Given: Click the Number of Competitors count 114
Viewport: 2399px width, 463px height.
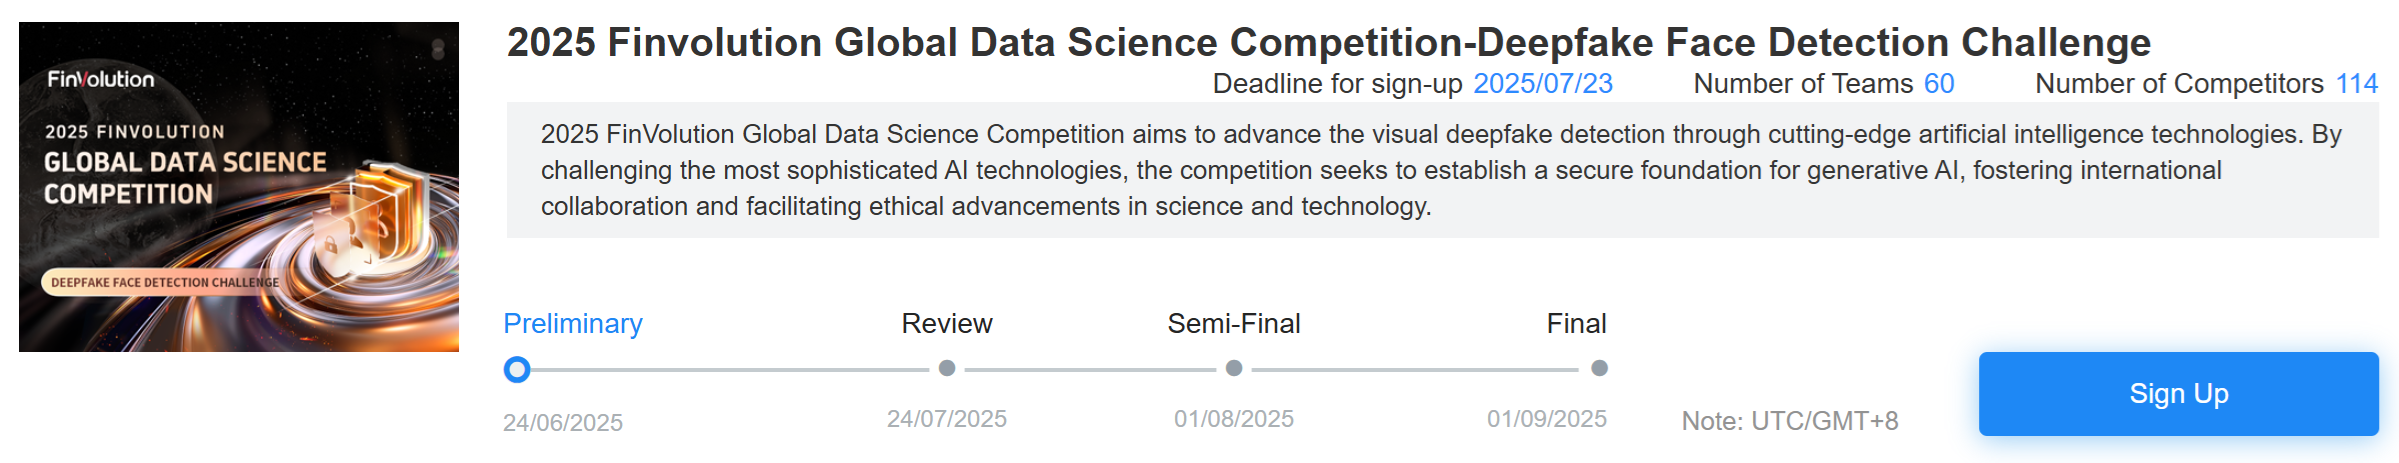Looking at the screenshot, I should (x=2357, y=84).
